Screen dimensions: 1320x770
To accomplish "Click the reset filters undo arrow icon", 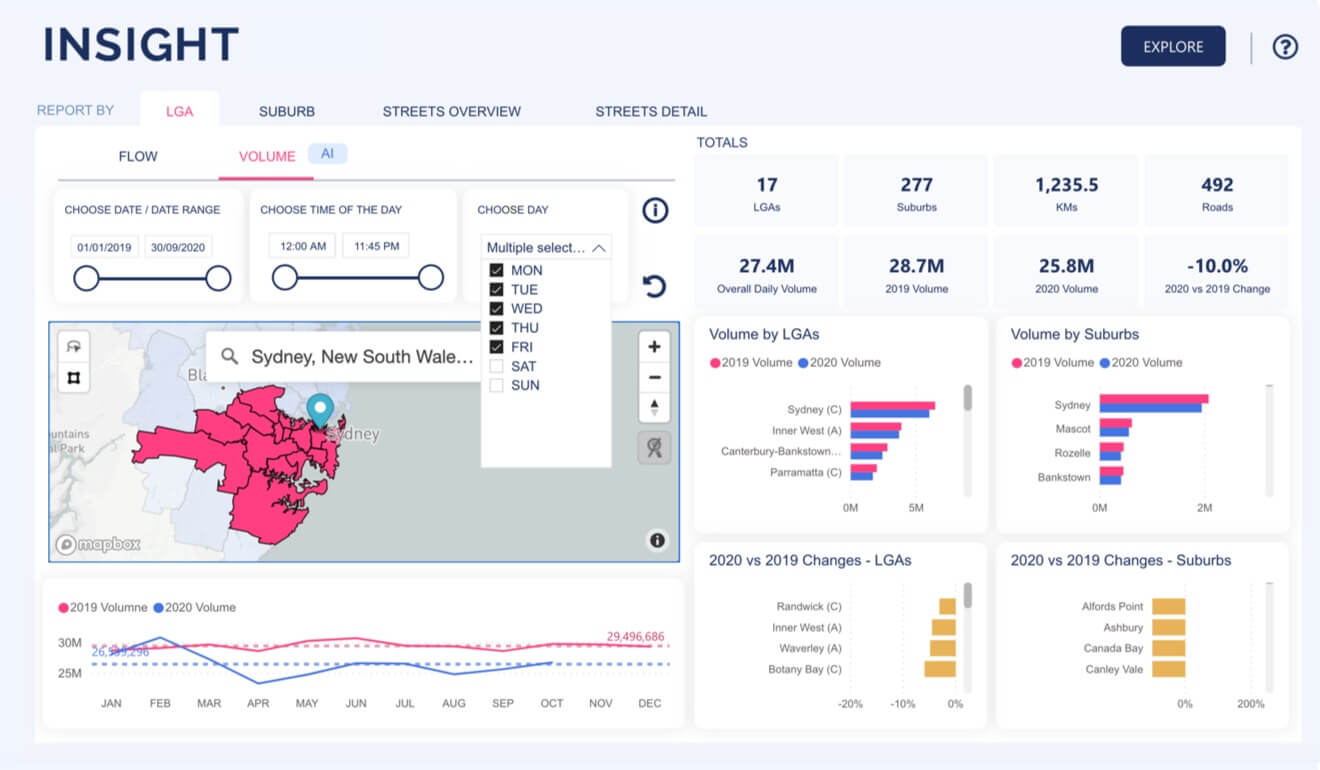I will (654, 287).
